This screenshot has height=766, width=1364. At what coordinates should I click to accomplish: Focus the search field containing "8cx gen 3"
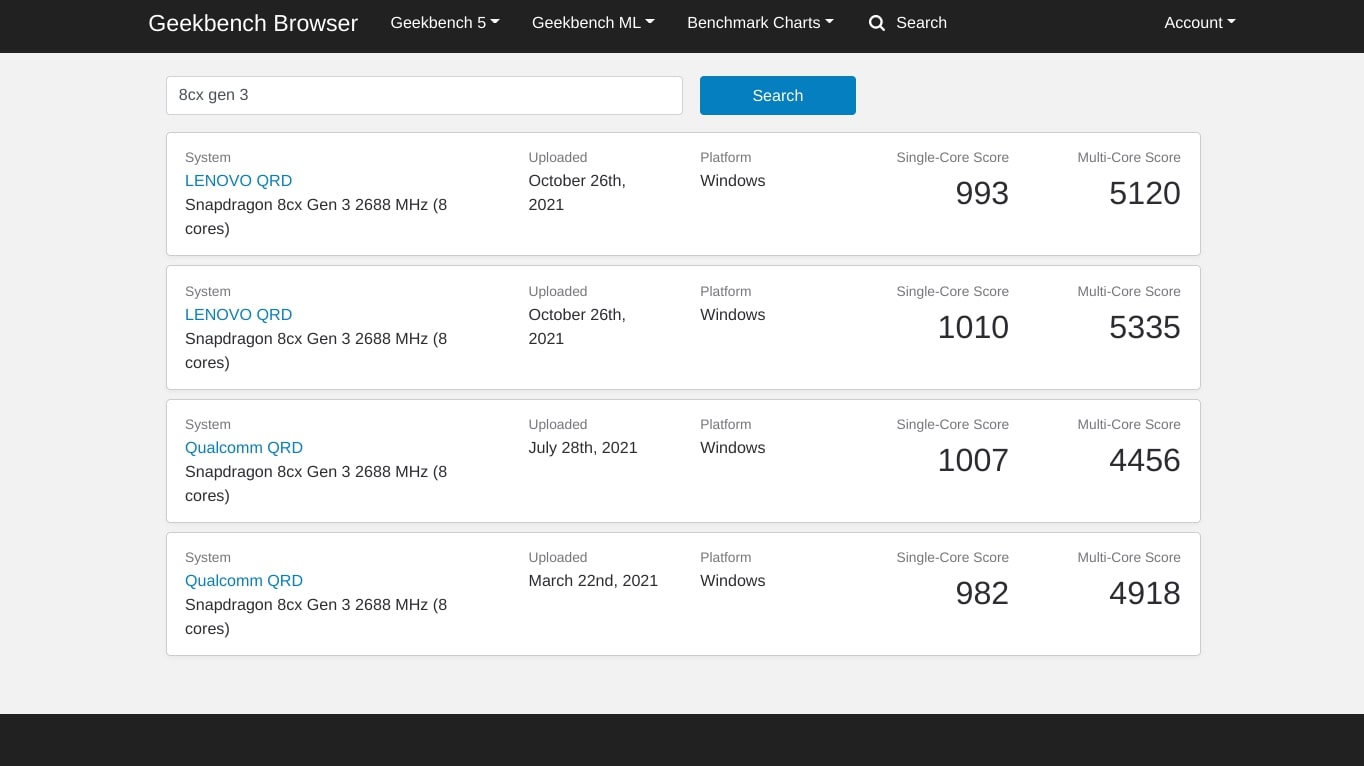pos(424,96)
